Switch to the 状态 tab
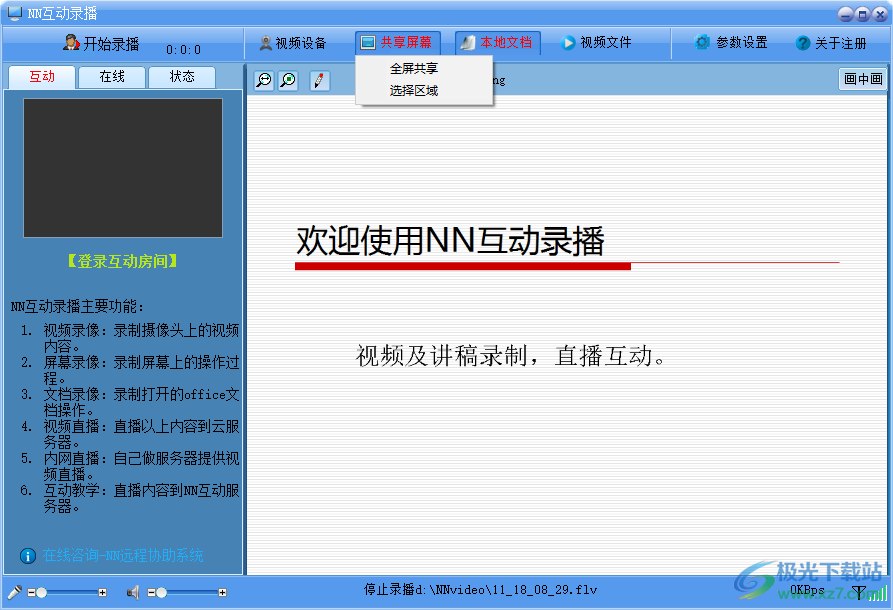893x610 pixels. [182, 77]
